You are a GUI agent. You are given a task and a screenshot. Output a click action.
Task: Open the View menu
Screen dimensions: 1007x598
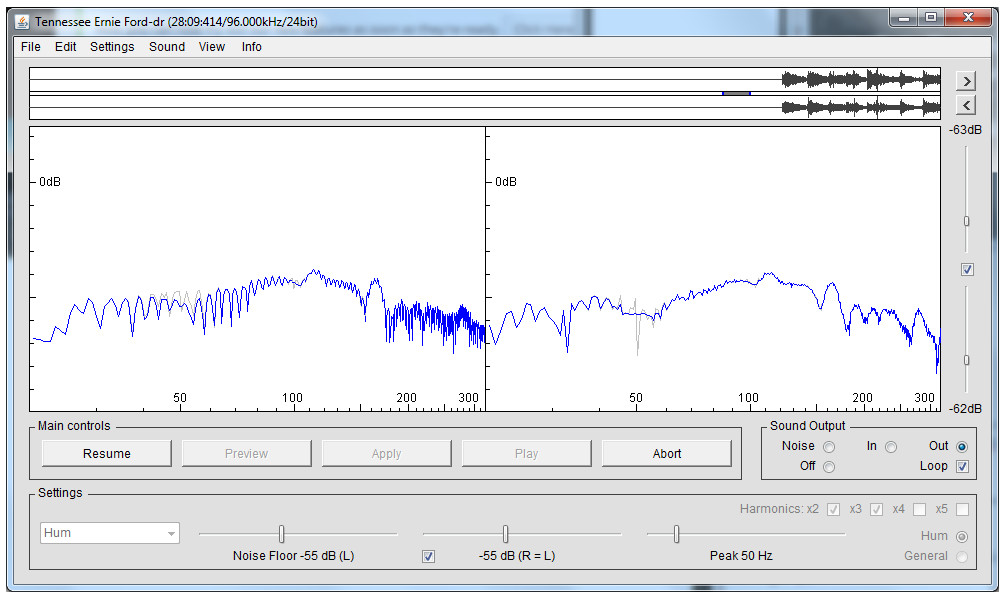coord(212,47)
